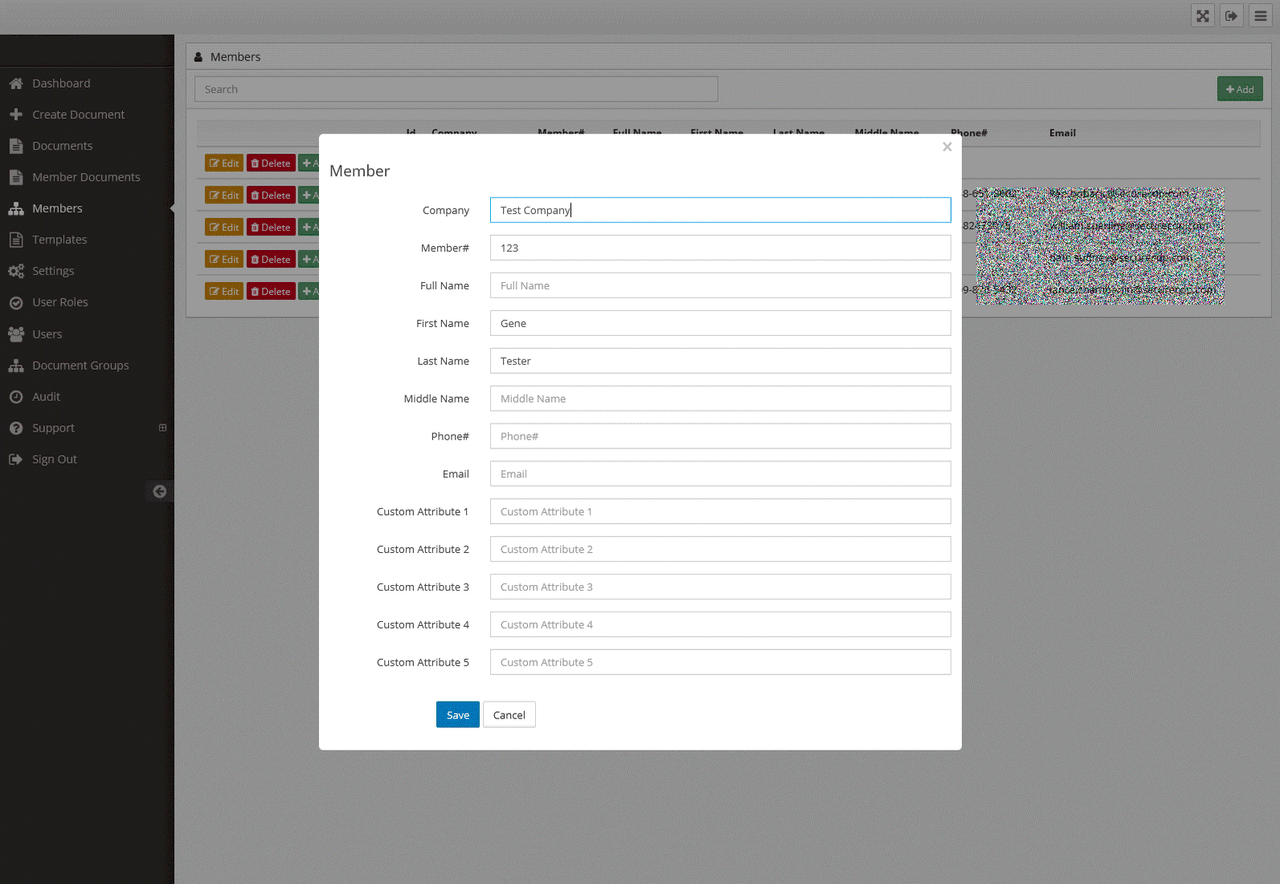1280x884 pixels.
Task: Select the Members sidebar item
Action: (x=57, y=208)
